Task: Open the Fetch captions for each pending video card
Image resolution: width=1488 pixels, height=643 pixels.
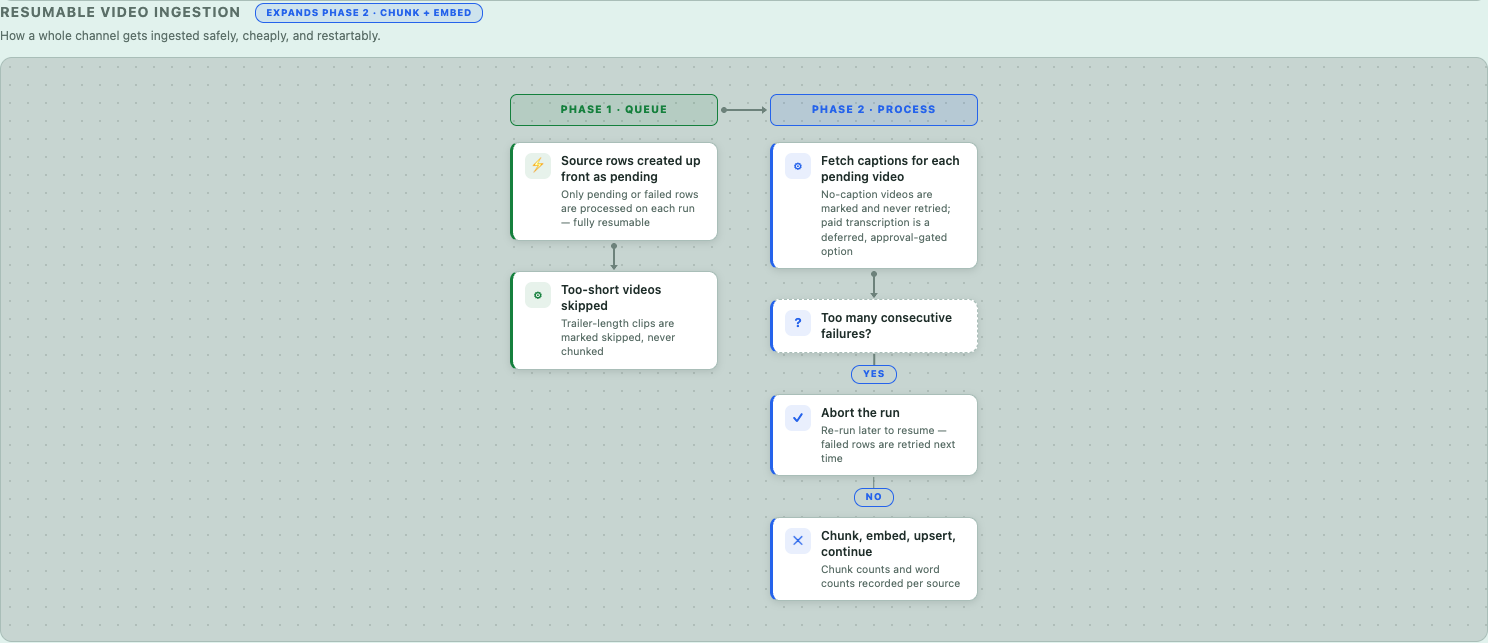Action: coord(874,205)
